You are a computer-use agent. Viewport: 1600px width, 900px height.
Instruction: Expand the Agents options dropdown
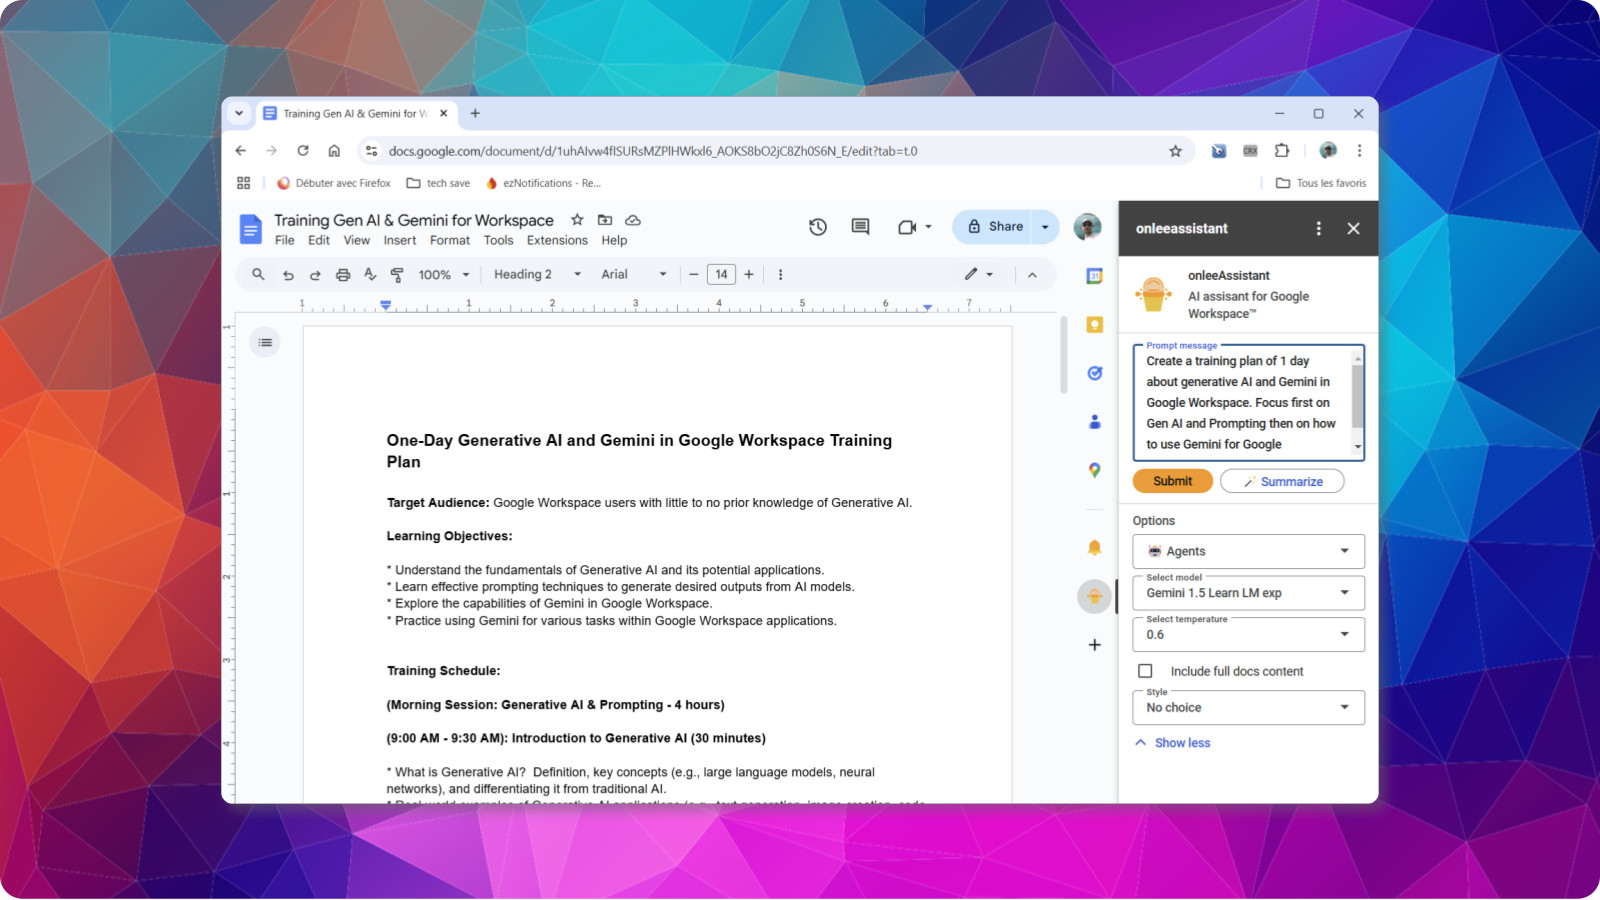[1248, 551]
